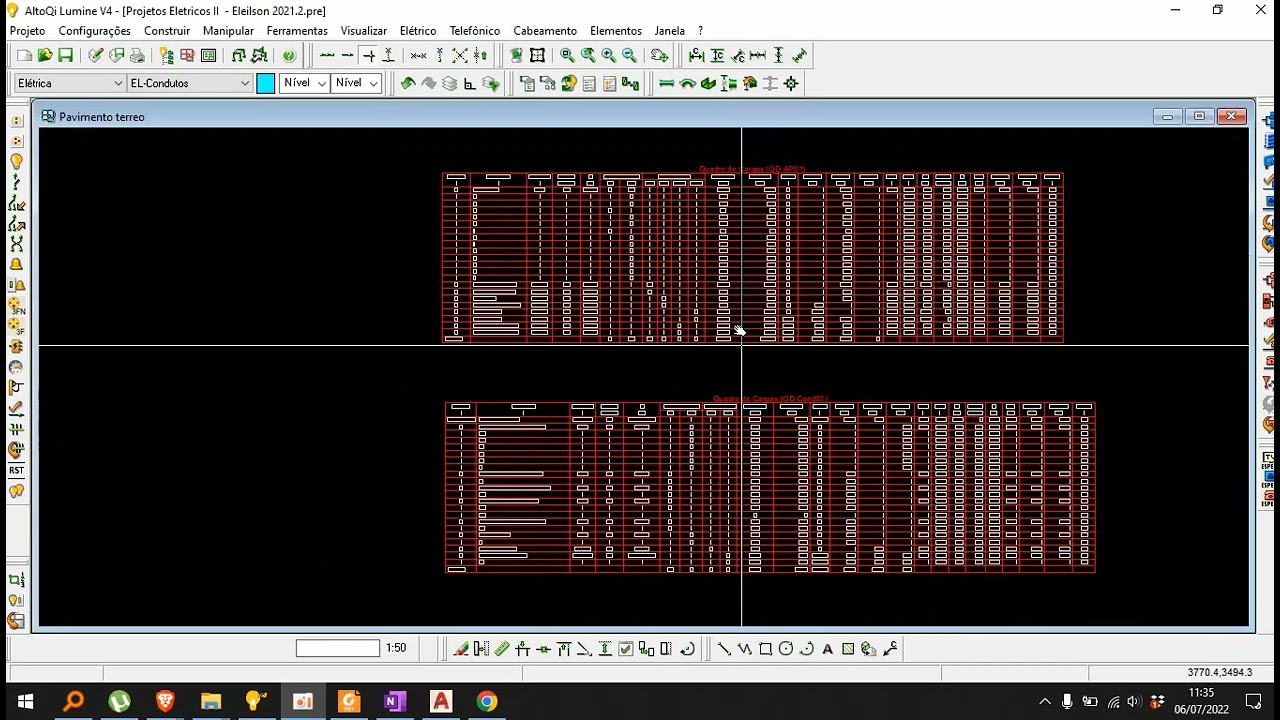Apply hatch fill with the hatch tool
Image resolution: width=1280 pixels, height=720 pixels.
point(848,648)
